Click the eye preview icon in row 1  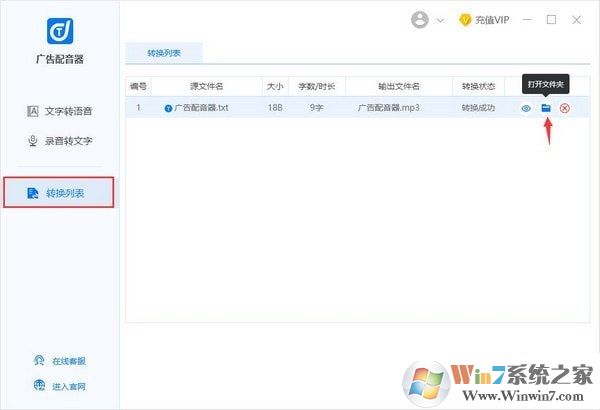(x=526, y=108)
